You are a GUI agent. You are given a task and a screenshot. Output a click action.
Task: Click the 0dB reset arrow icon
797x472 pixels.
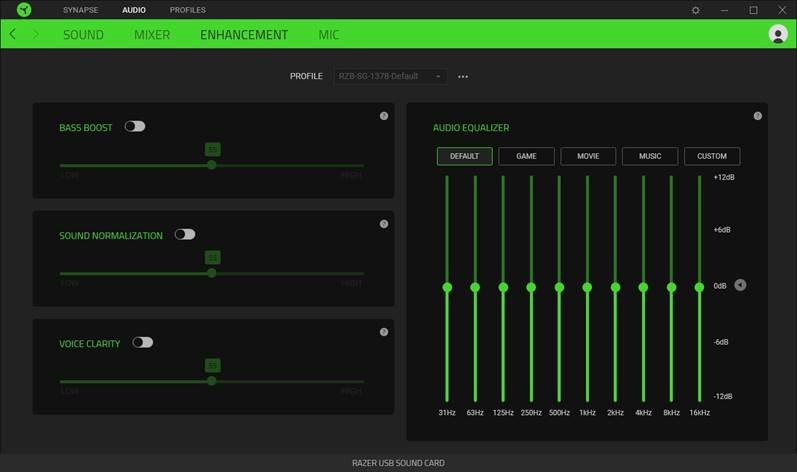[740, 285]
